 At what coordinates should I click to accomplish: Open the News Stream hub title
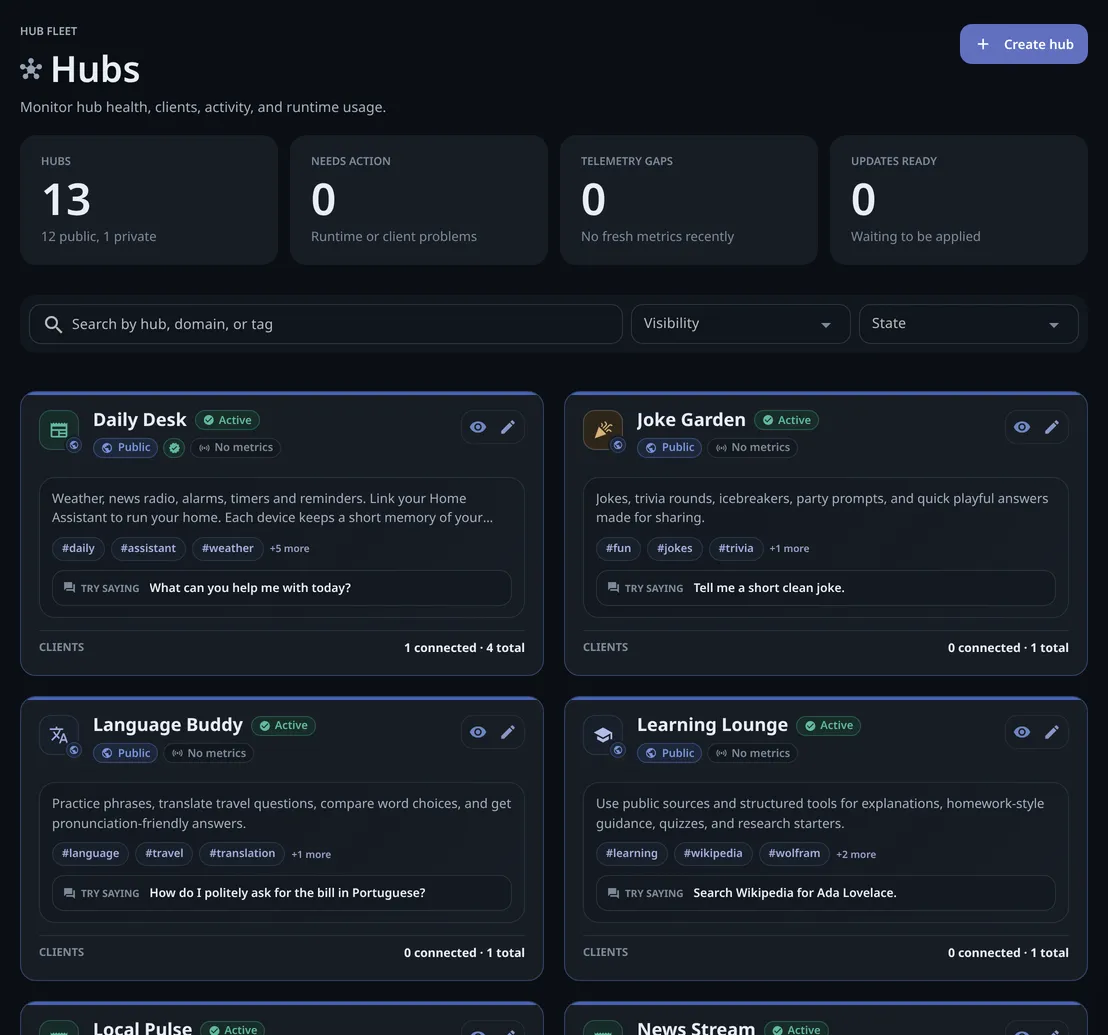pos(695,1028)
